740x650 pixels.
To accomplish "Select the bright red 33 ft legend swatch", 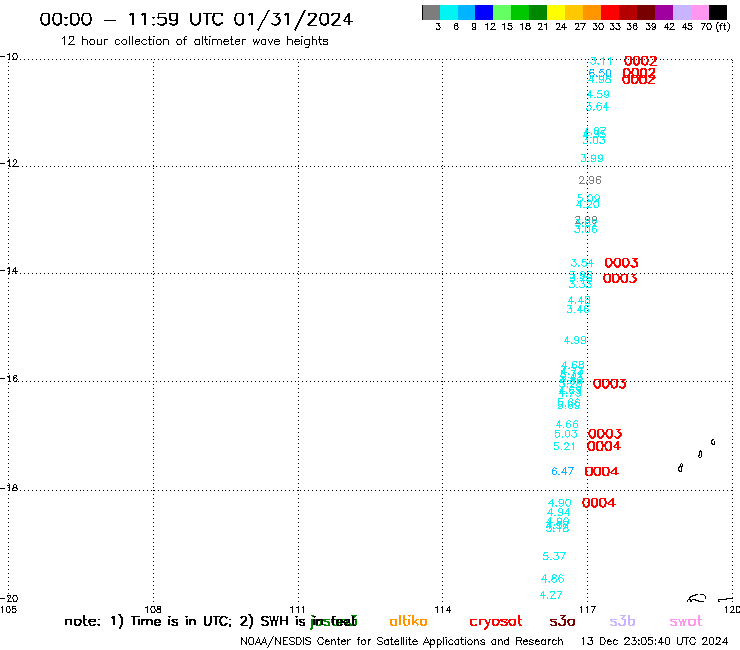I will pyautogui.click(x=610, y=12).
